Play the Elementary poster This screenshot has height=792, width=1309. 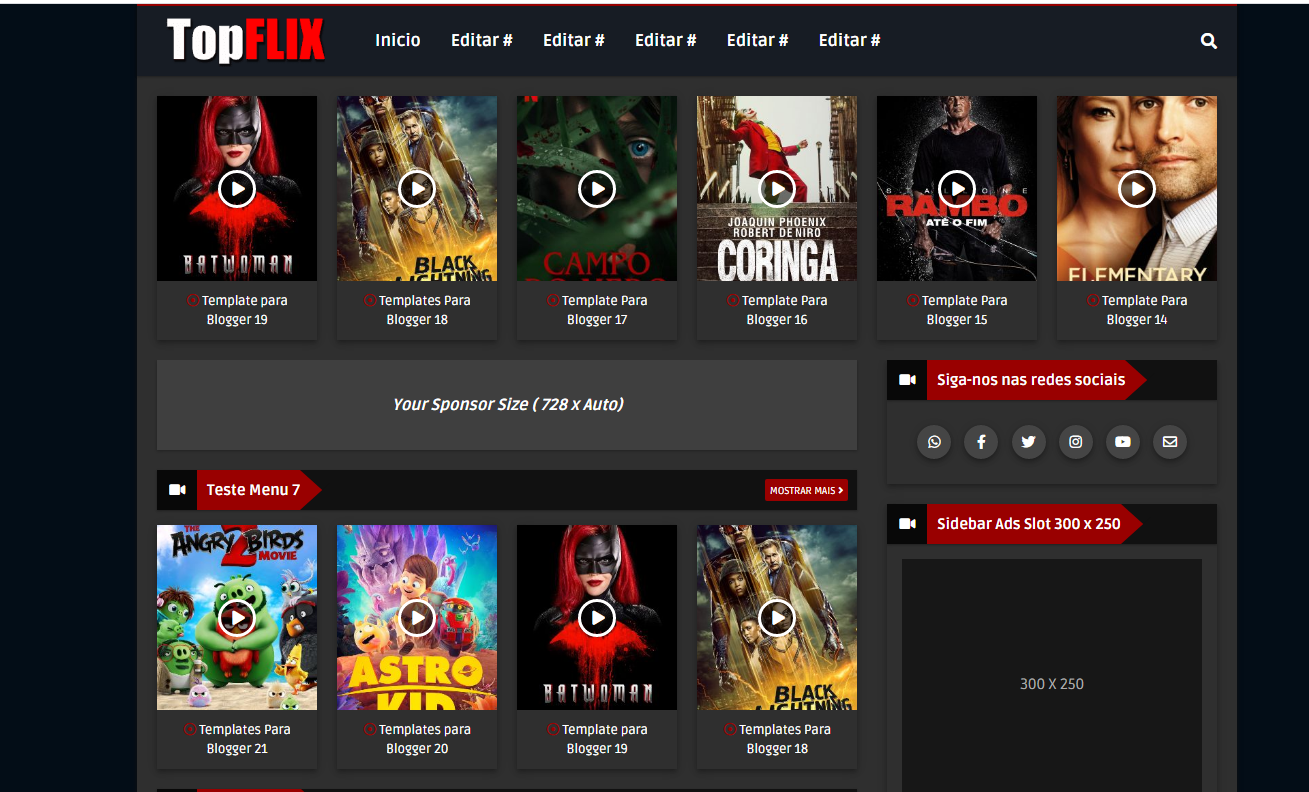1137,188
